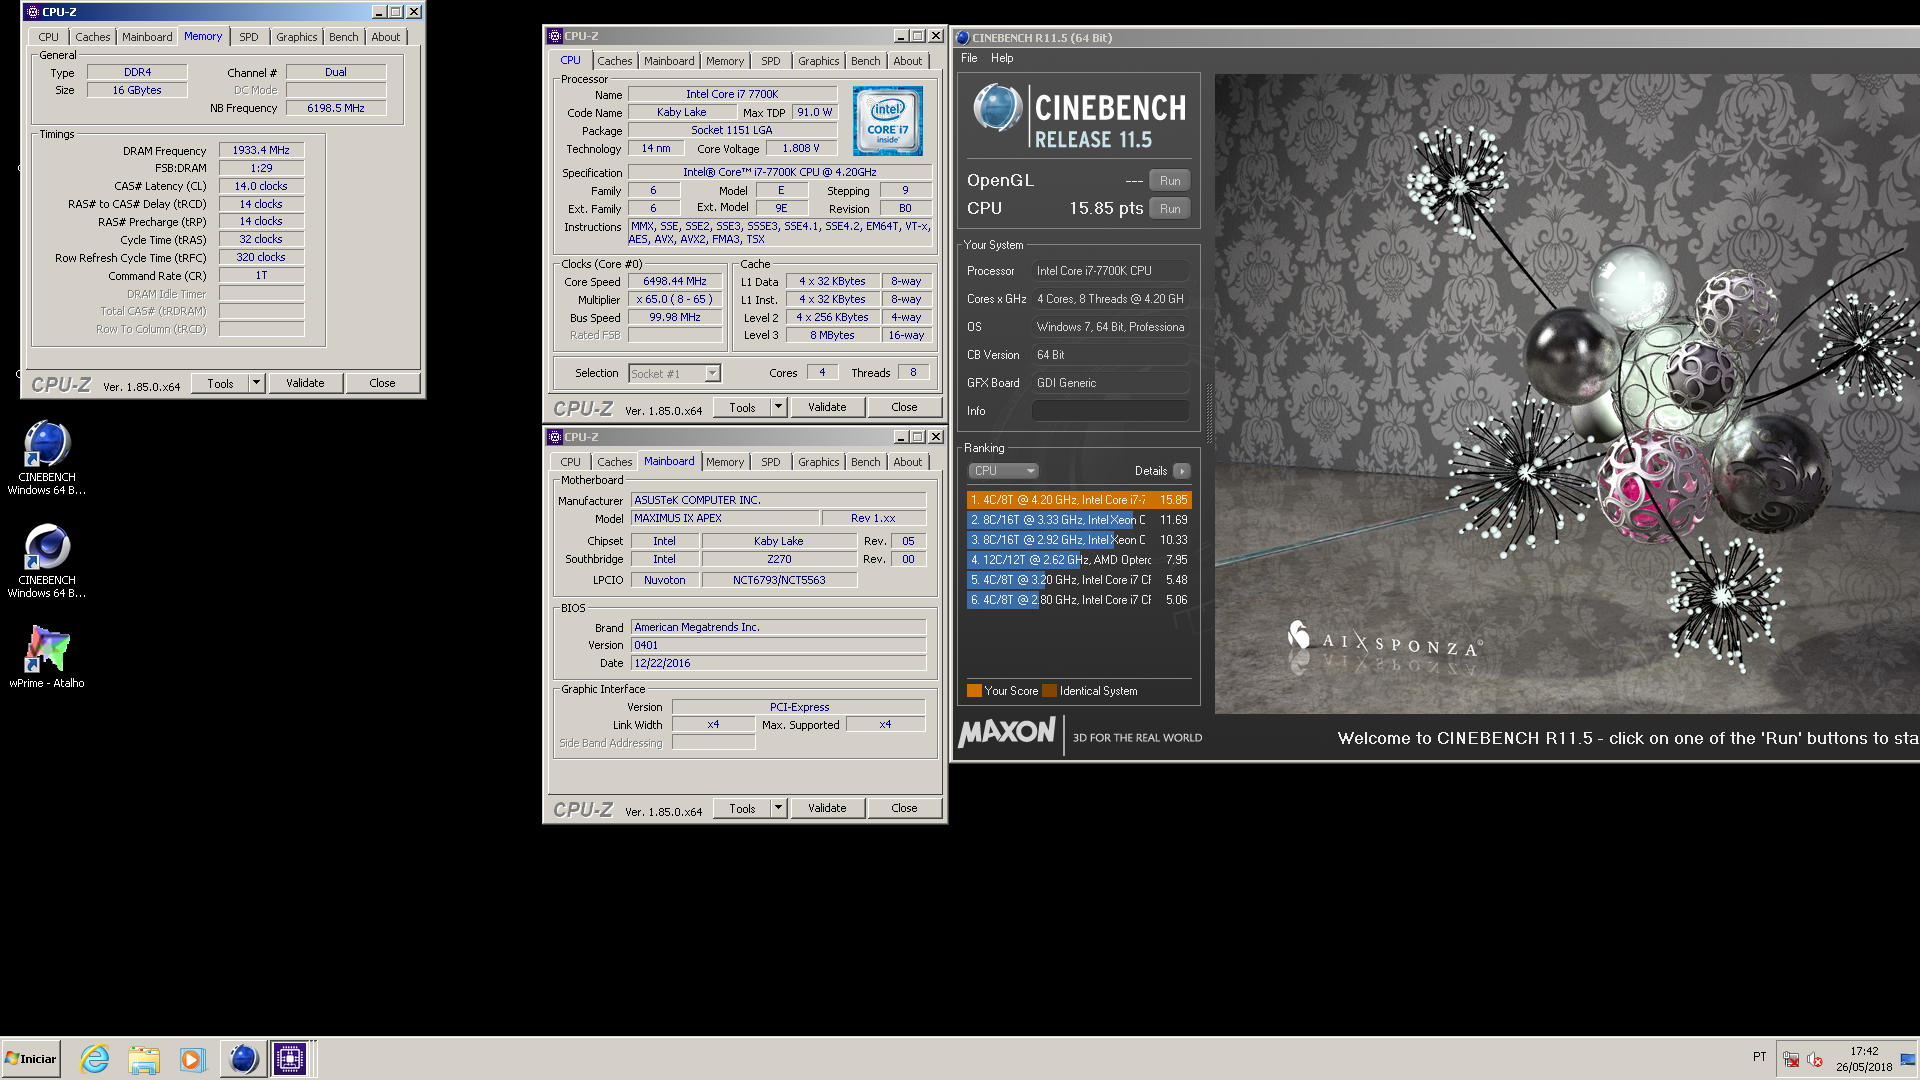The height and width of the screenshot is (1080, 1920).
Task: Click the Details arrow button in Ranking
Action: click(x=1182, y=471)
